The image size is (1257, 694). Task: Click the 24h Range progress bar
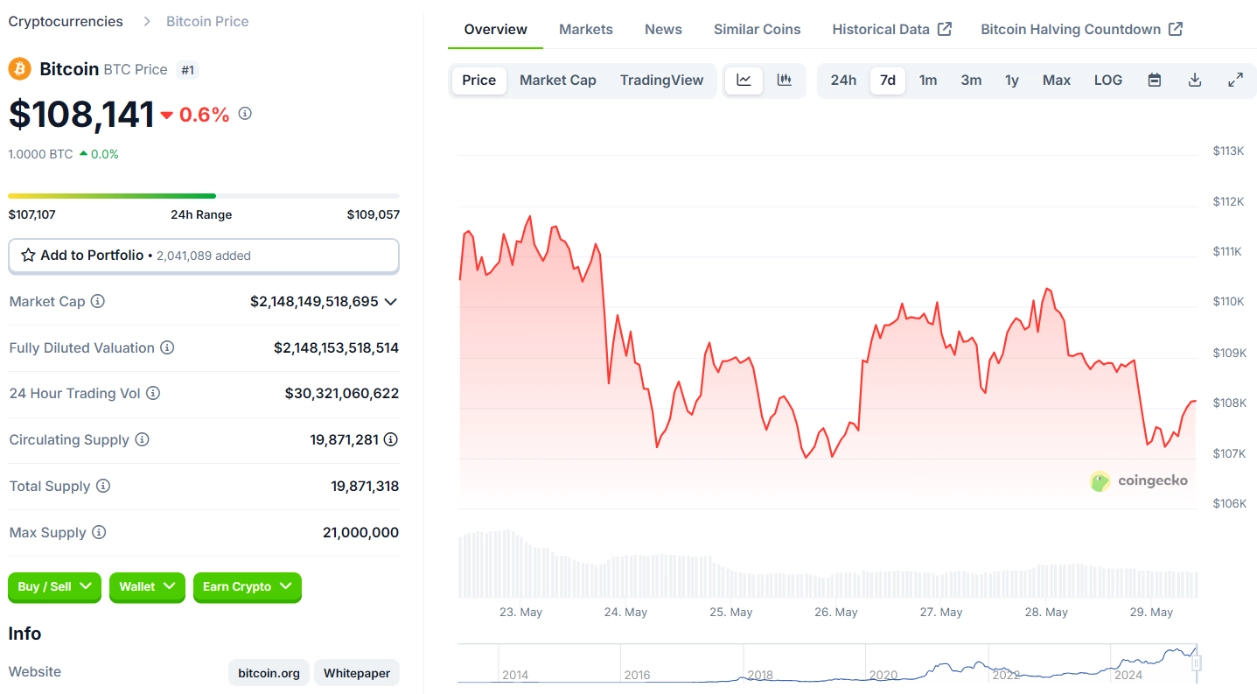tap(204, 196)
